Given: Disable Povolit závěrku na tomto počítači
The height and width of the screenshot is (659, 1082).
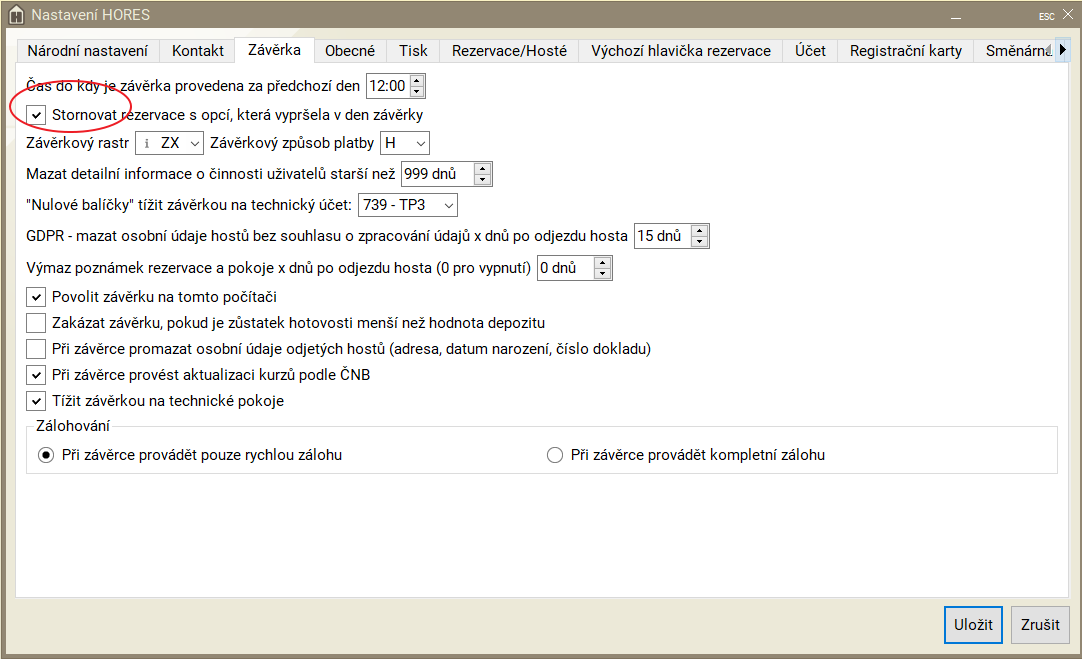Looking at the screenshot, I should (x=36, y=297).
